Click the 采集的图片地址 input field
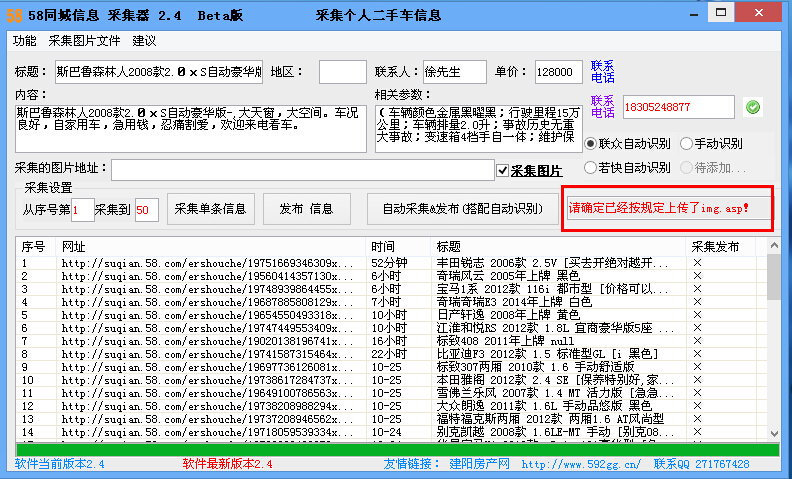This screenshot has height=479, width=792. (x=302, y=170)
